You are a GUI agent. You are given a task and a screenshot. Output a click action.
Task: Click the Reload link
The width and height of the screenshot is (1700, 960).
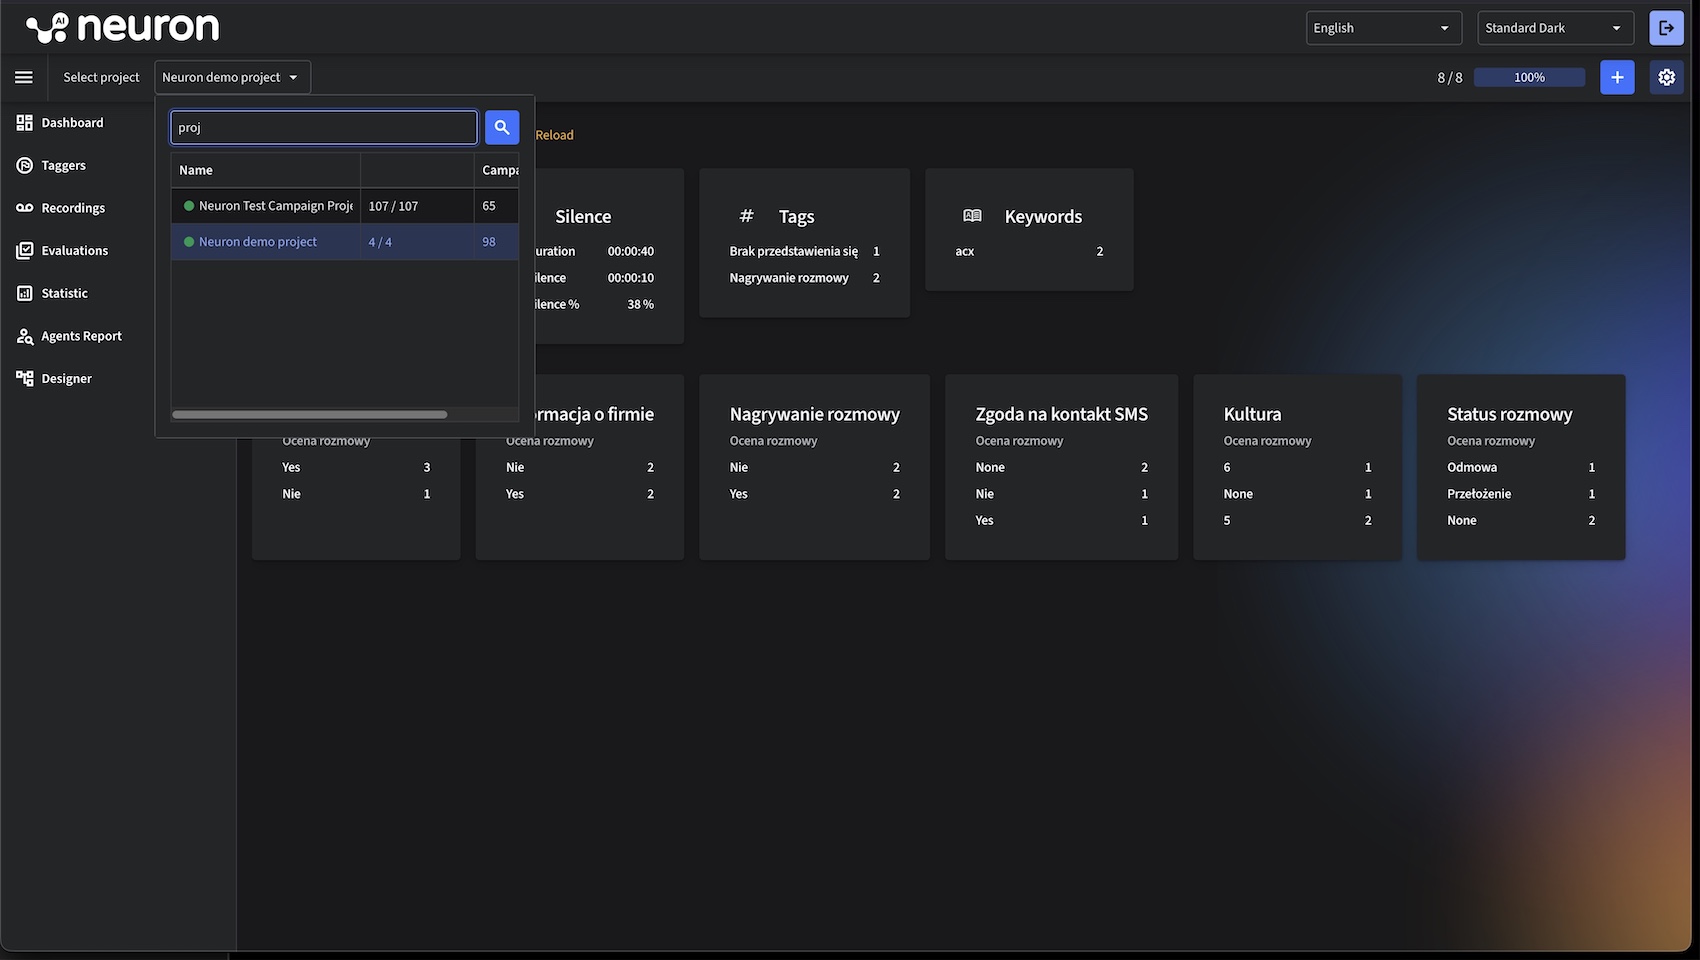(554, 135)
